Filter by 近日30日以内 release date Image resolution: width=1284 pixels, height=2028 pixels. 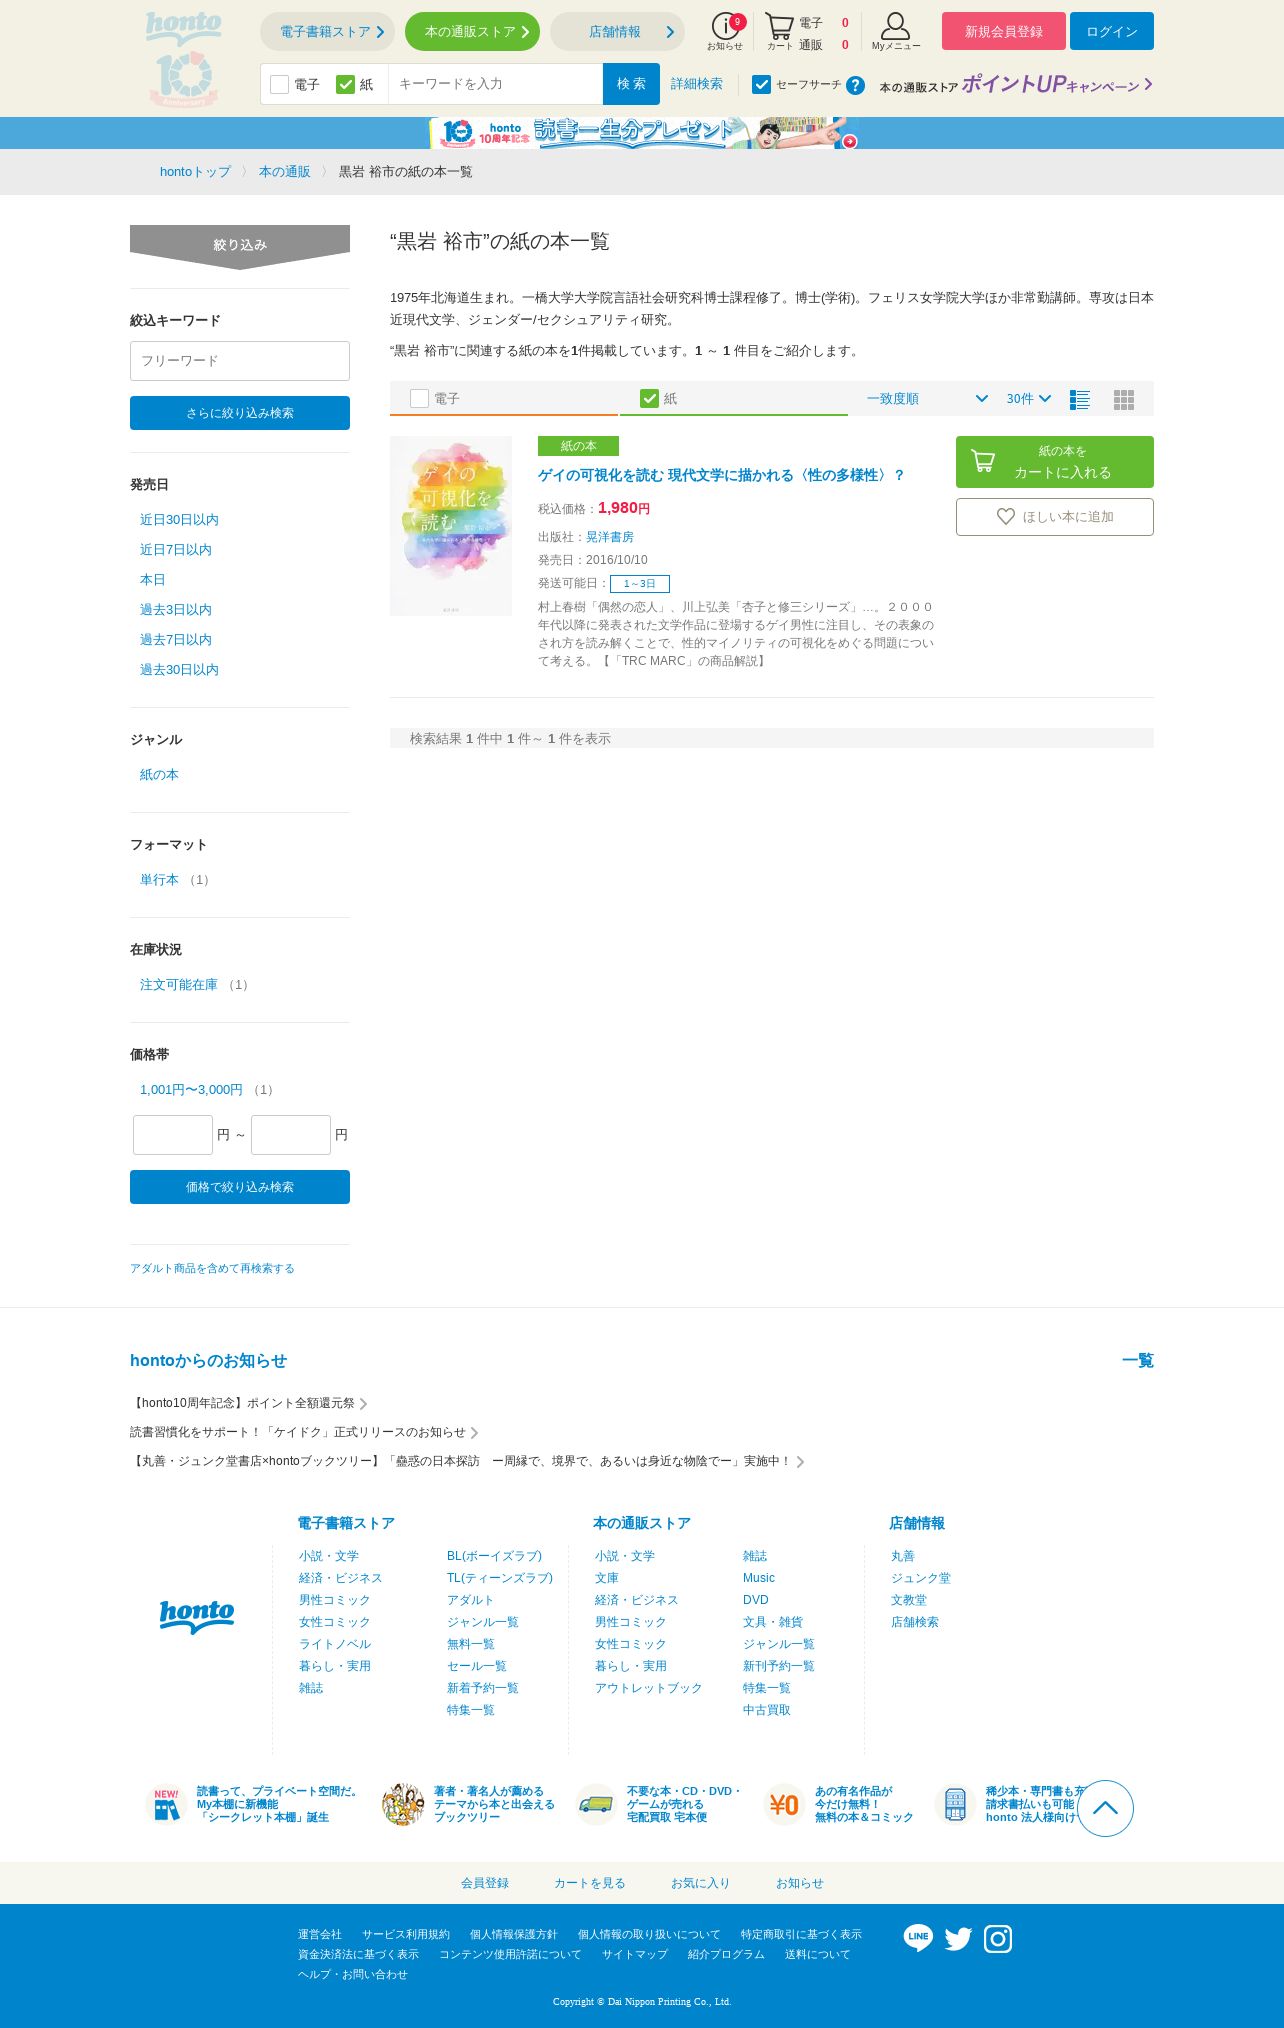pos(179,520)
